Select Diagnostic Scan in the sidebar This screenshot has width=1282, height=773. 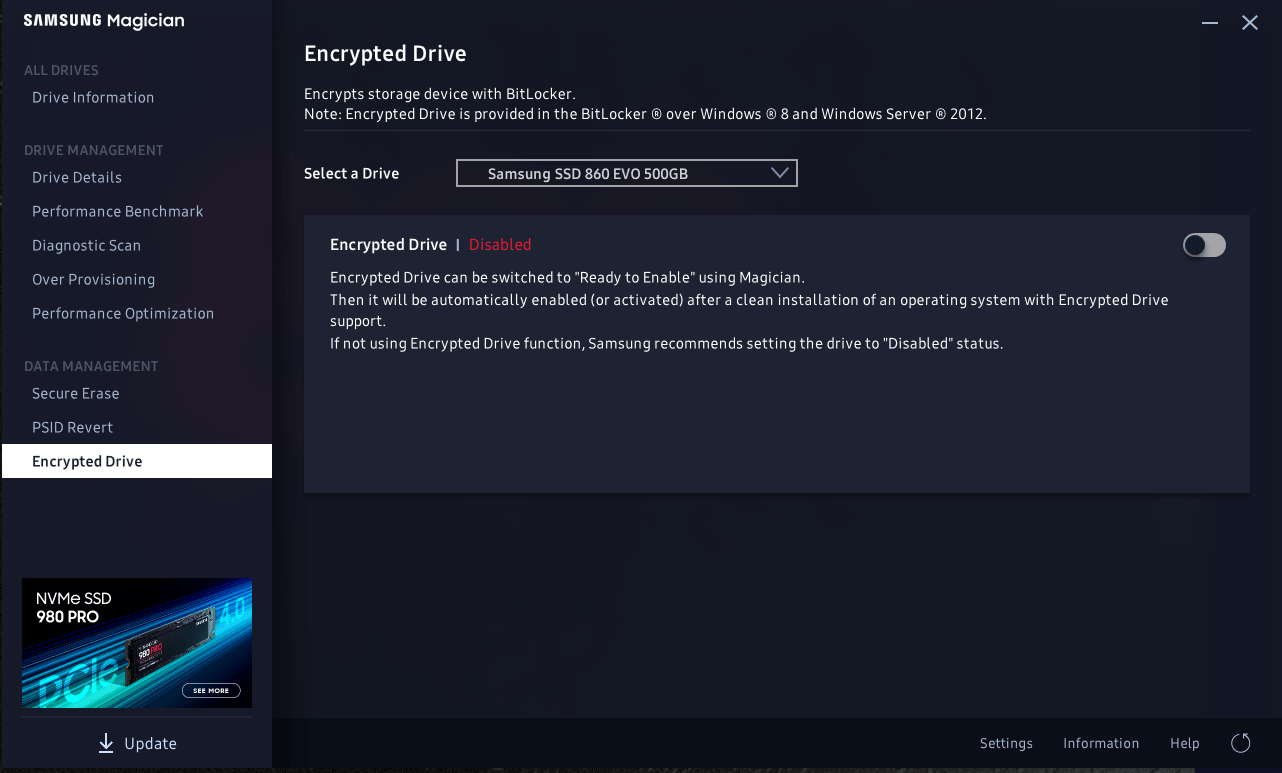click(87, 245)
